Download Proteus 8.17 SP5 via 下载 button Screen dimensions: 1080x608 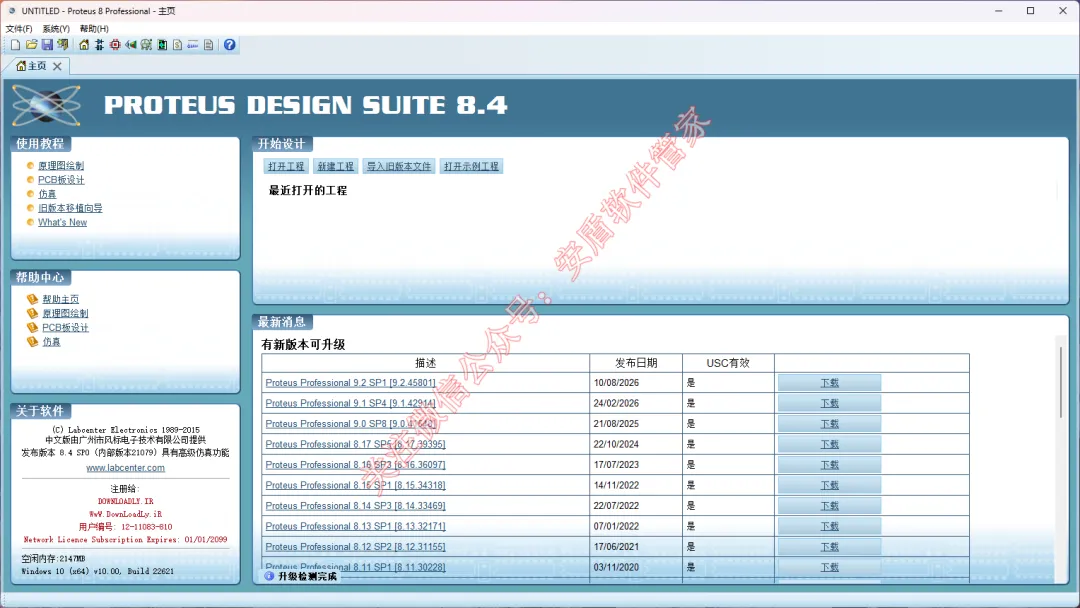[x=829, y=445]
